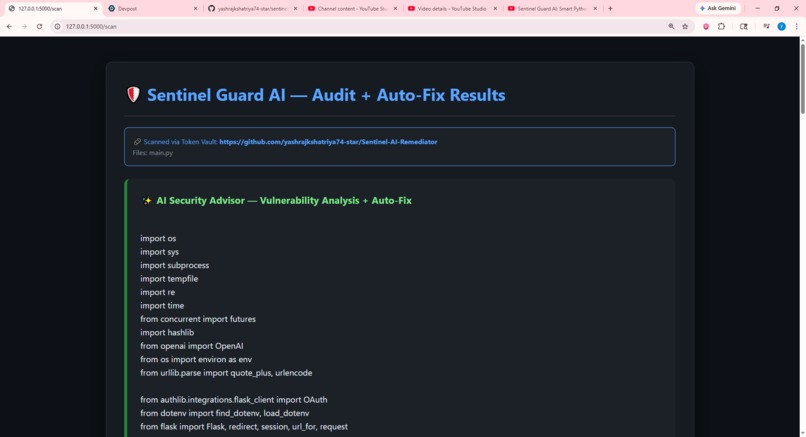
Task: Click the 'import sys' line
Action: click(x=159, y=252)
